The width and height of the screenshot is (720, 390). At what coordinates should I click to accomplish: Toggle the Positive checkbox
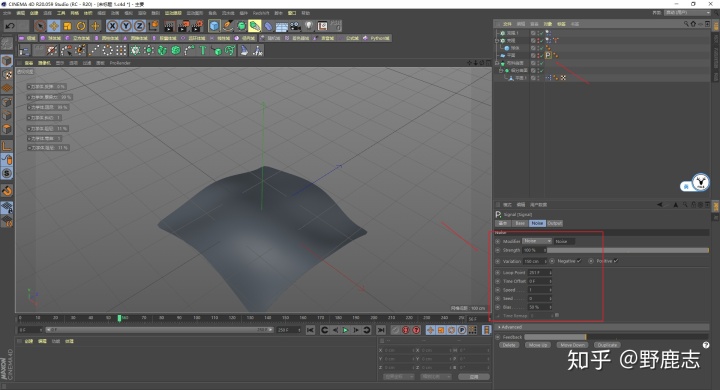click(x=616, y=261)
